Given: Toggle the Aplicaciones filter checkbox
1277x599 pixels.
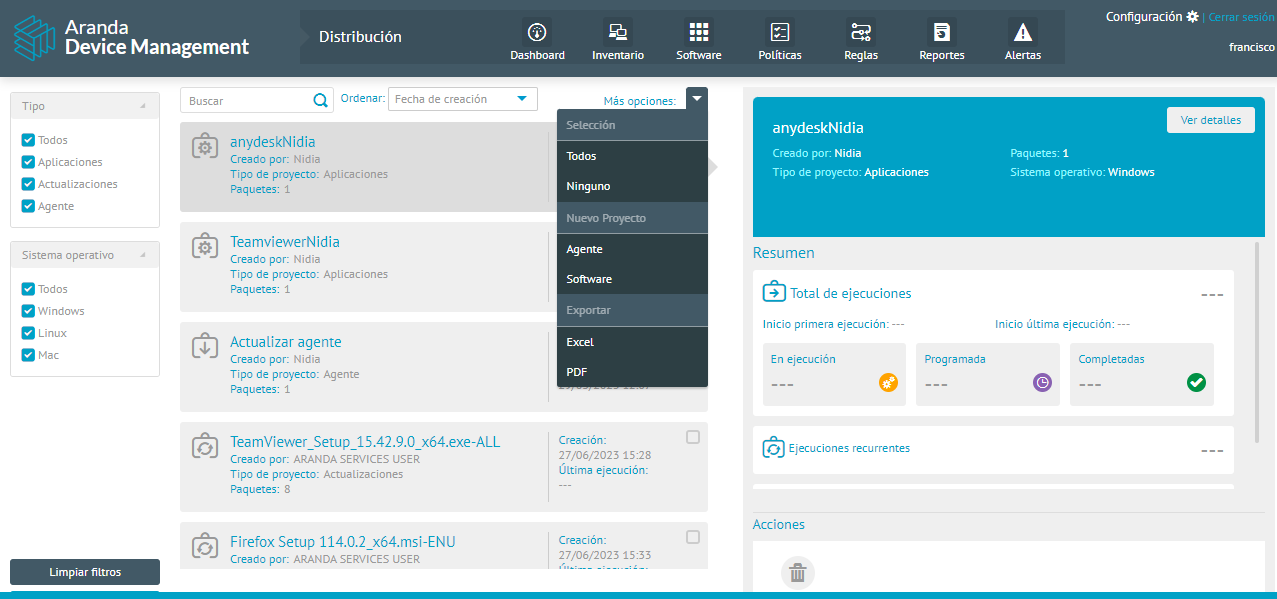Looking at the screenshot, I should [x=28, y=162].
